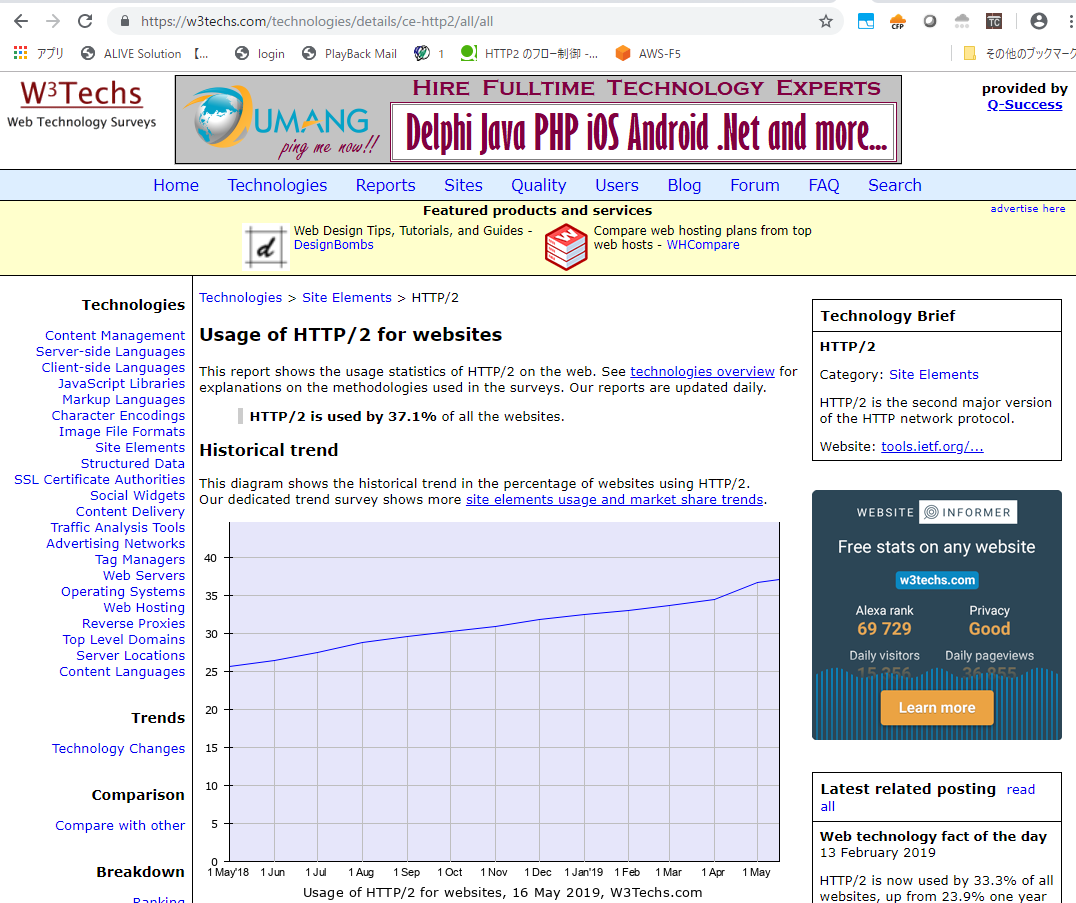
Task: Open Technologies in the blue nav bar
Action: tap(277, 185)
